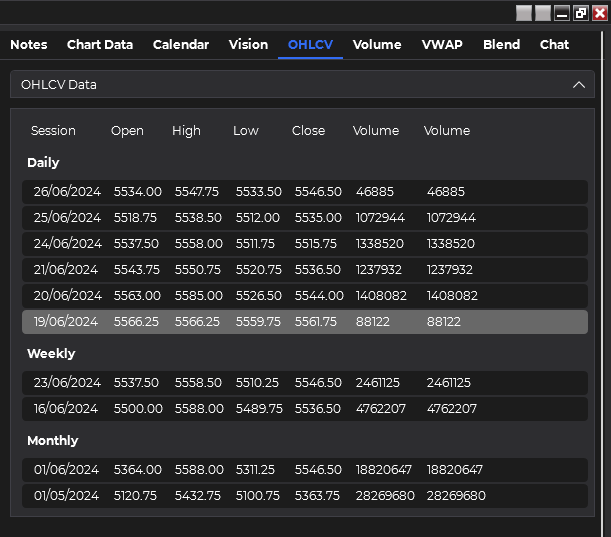Minimize the window with the minimize icon

[x=562, y=13]
